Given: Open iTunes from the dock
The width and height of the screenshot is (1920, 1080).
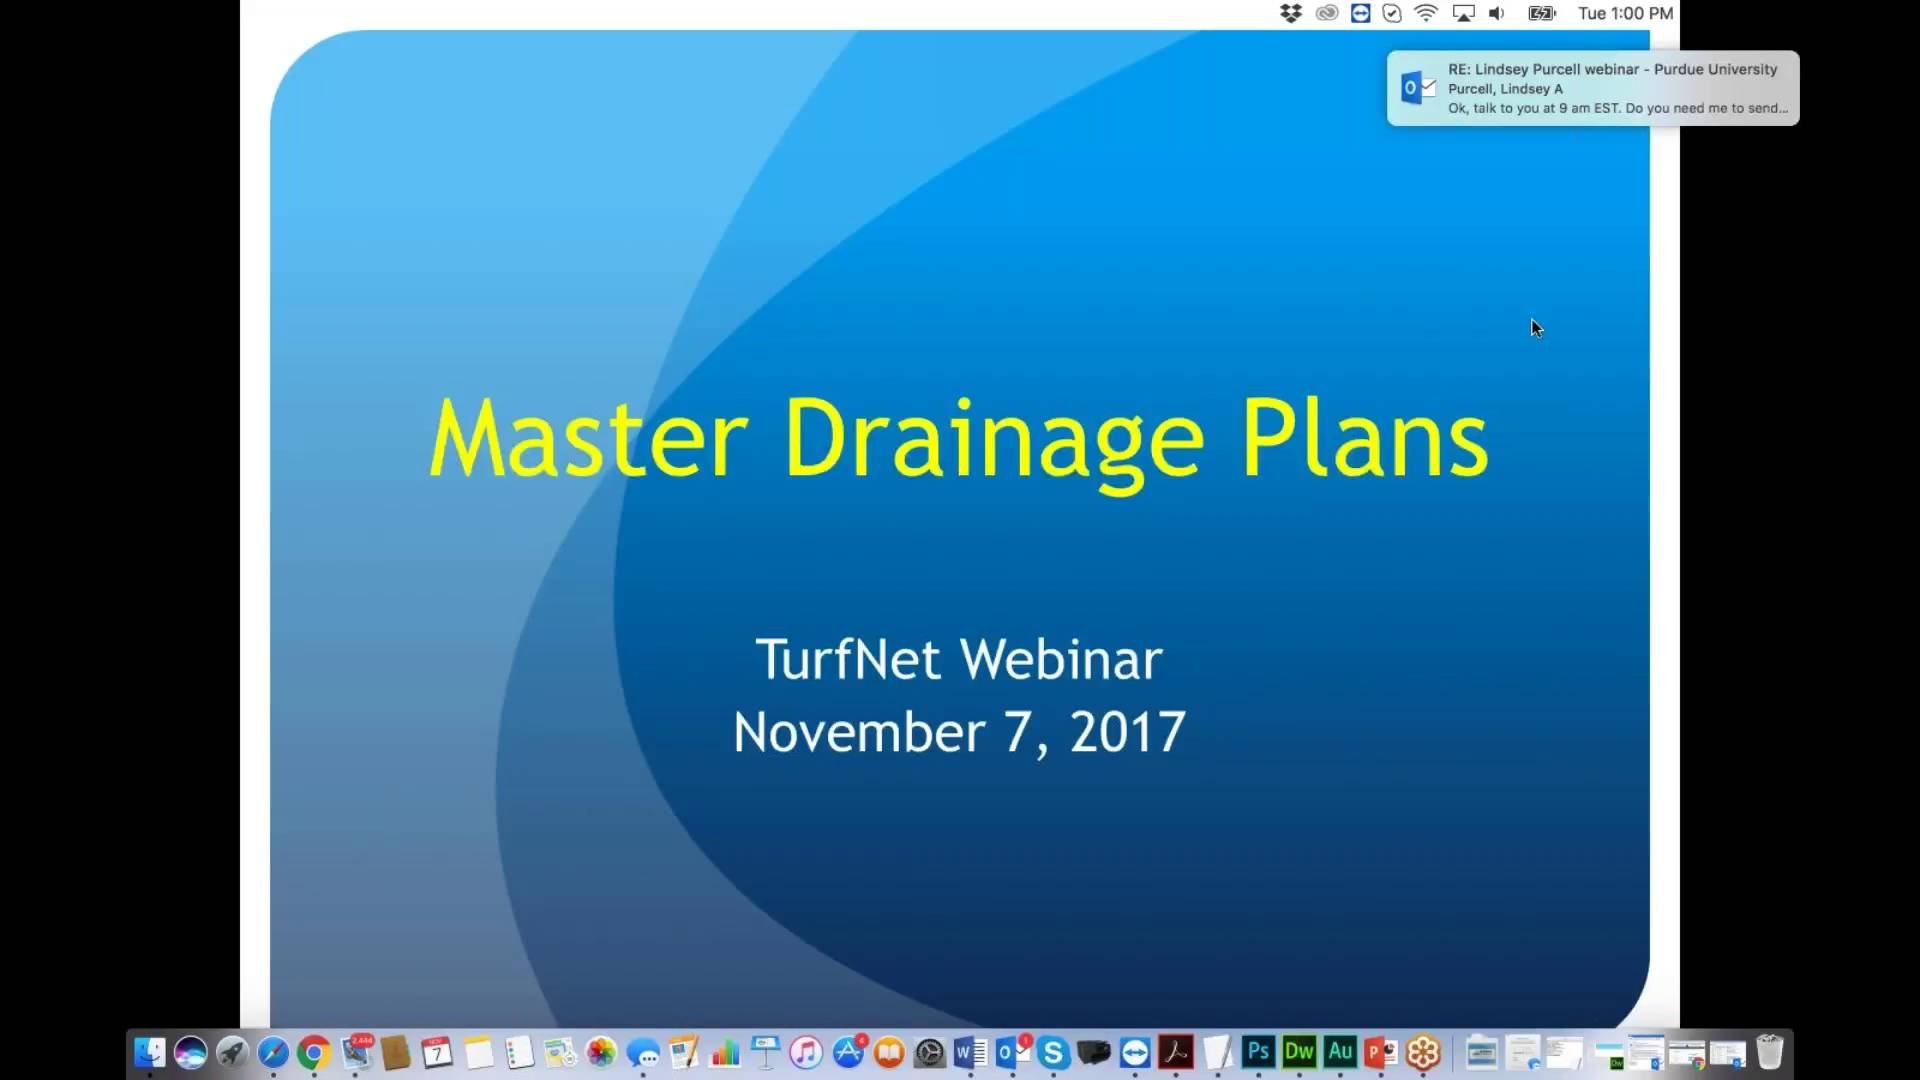Looking at the screenshot, I should [806, 1052].
